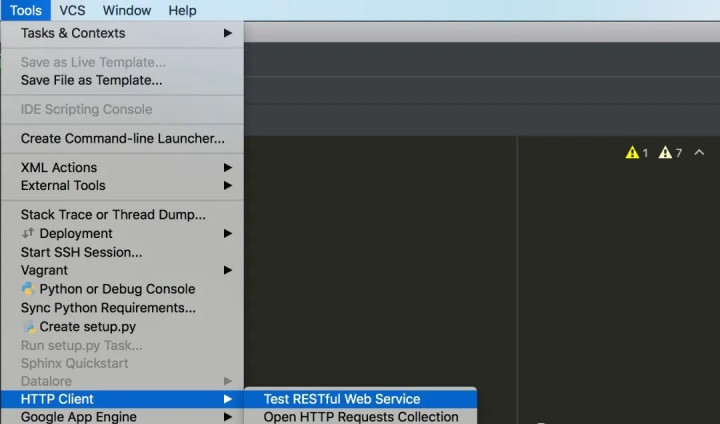The image size is (720, 424).
Task: Open the Tools menu in menu bar
Action: 26,10
